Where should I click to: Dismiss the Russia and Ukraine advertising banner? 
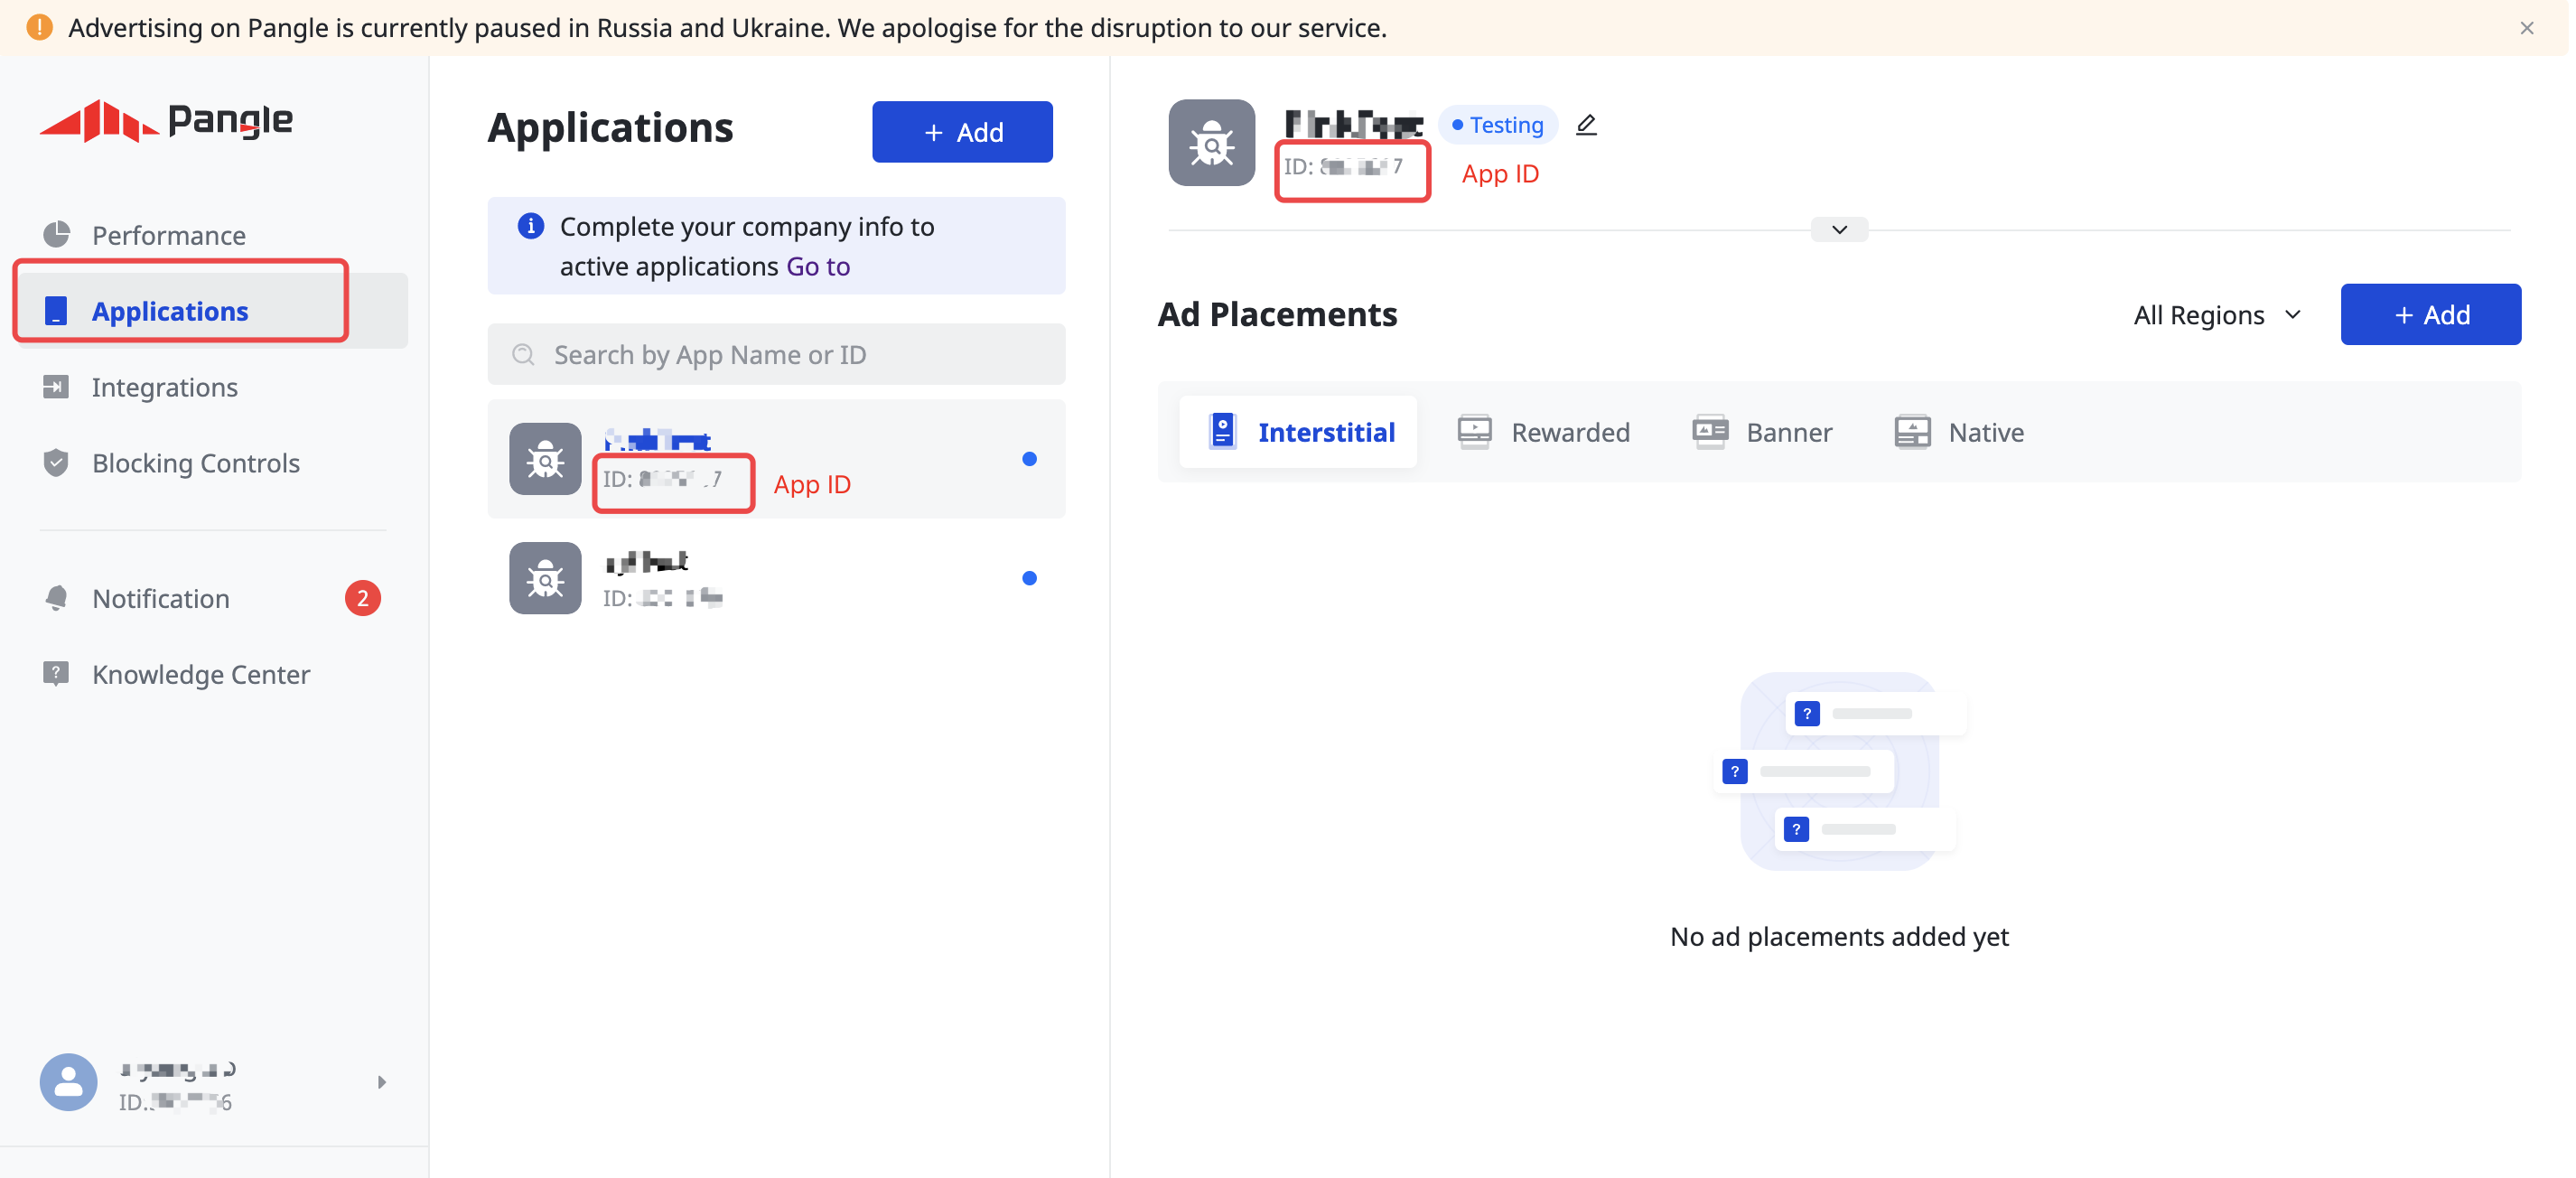(2526, 28)
